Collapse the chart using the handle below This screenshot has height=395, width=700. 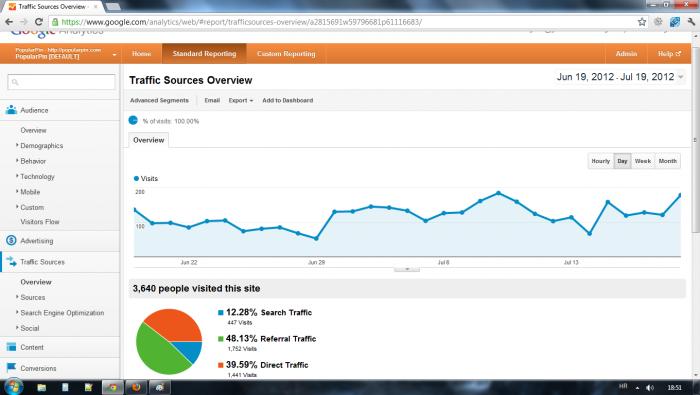tap(407, 270)
